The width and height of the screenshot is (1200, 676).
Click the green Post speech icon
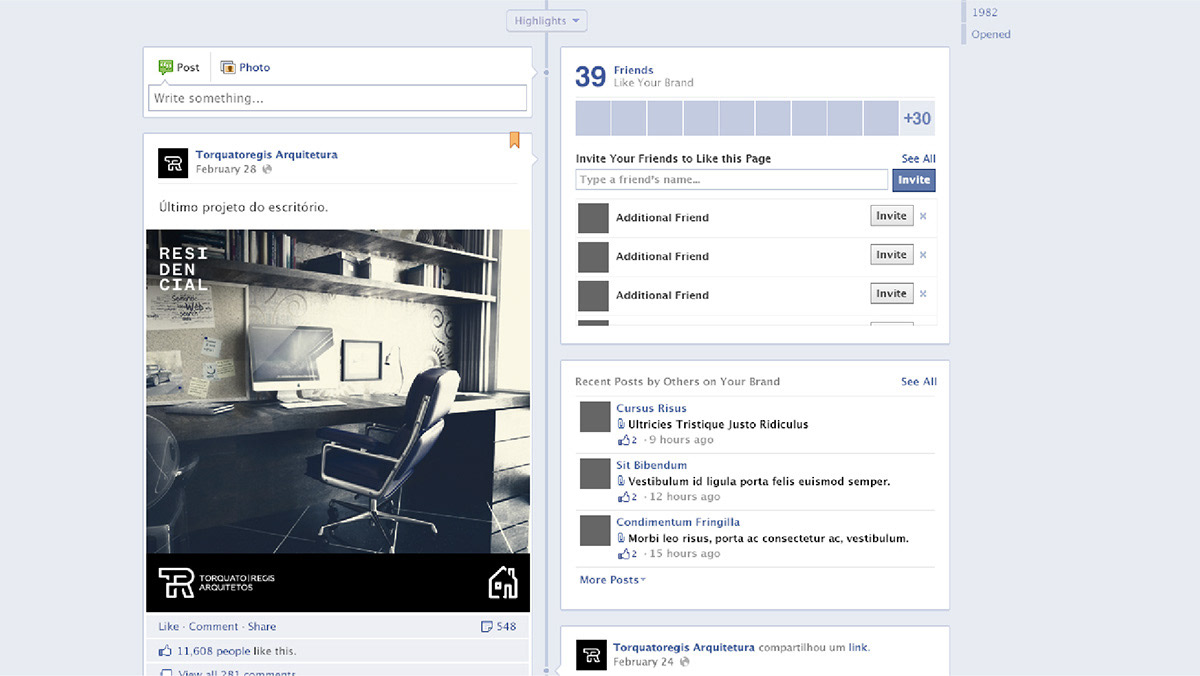166,67
